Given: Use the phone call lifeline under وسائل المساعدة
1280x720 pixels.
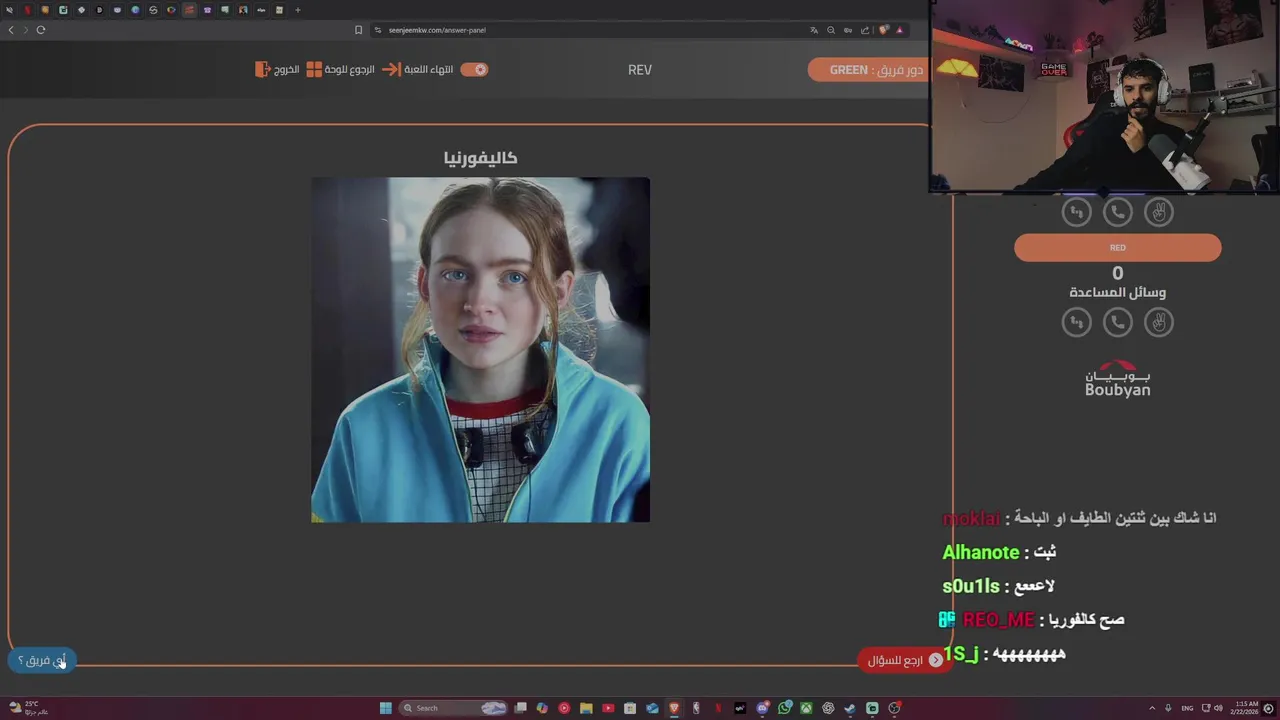Looking at the screenshot, I should point(1117,322).
